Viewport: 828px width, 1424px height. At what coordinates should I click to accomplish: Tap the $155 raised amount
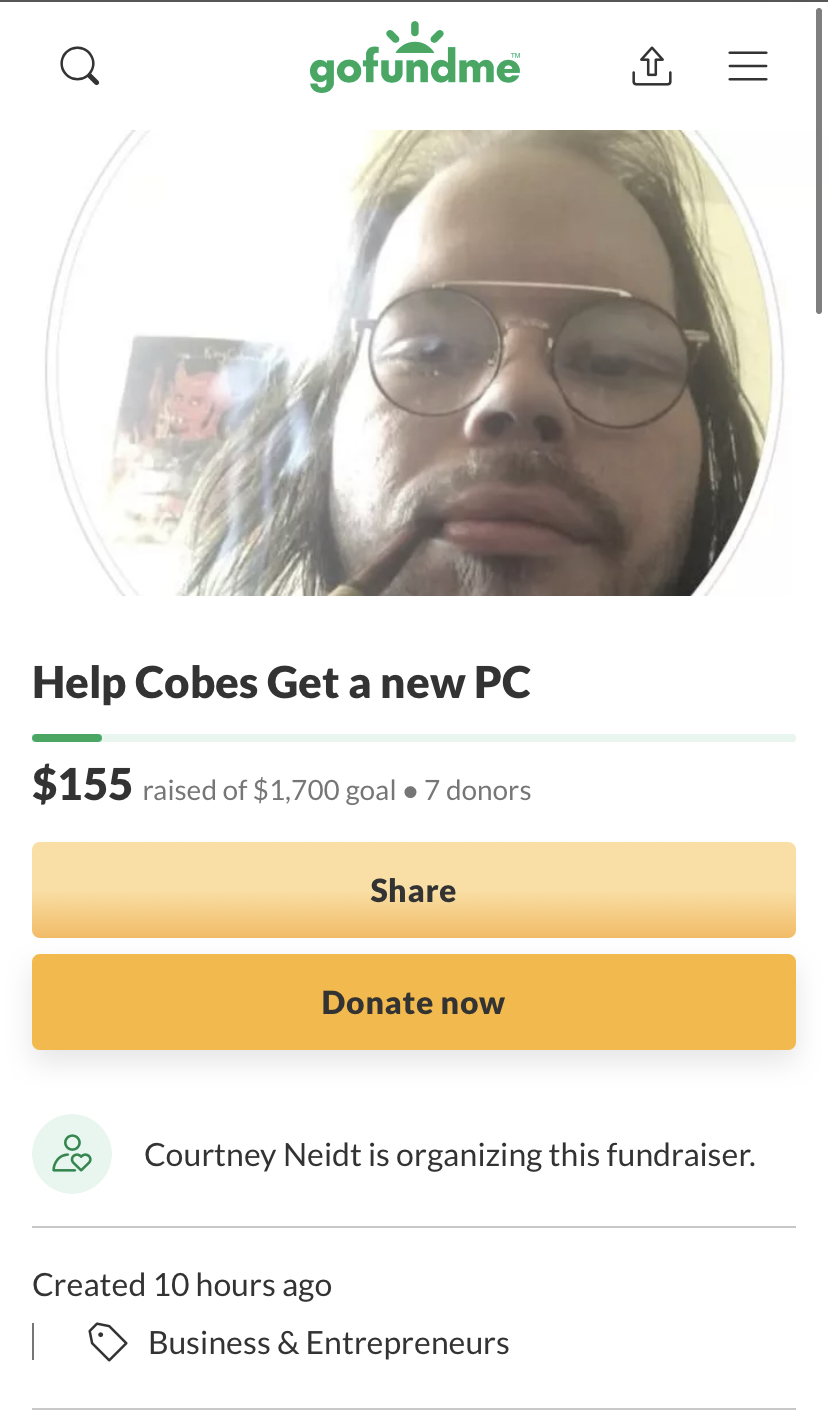82,785
